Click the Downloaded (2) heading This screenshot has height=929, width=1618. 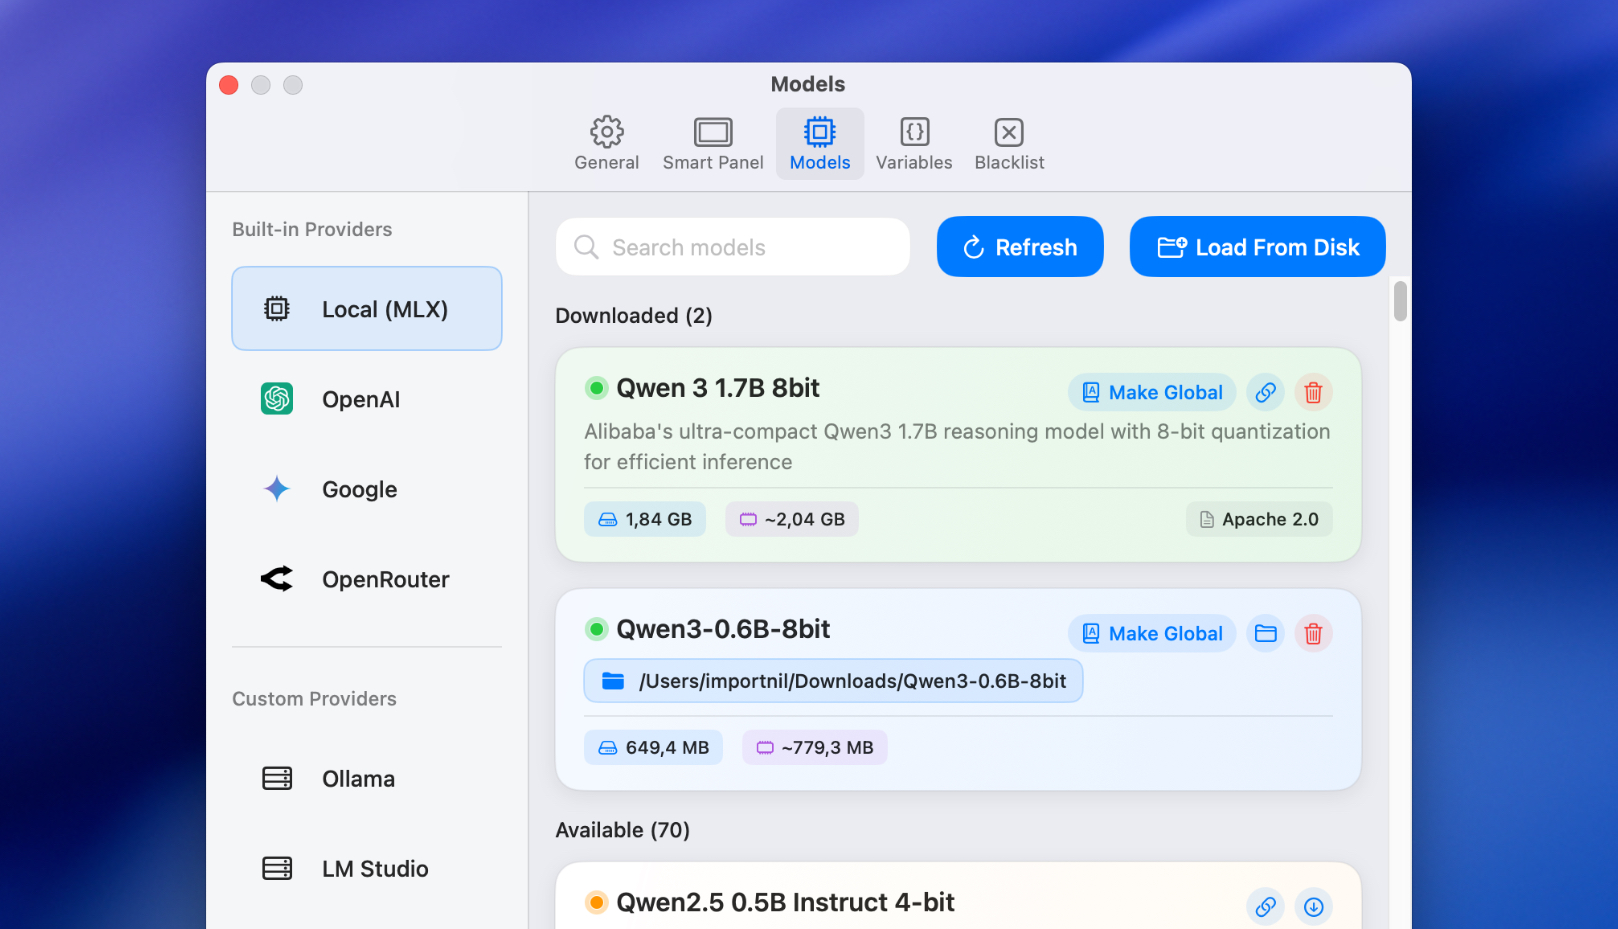tap(634, 316)
